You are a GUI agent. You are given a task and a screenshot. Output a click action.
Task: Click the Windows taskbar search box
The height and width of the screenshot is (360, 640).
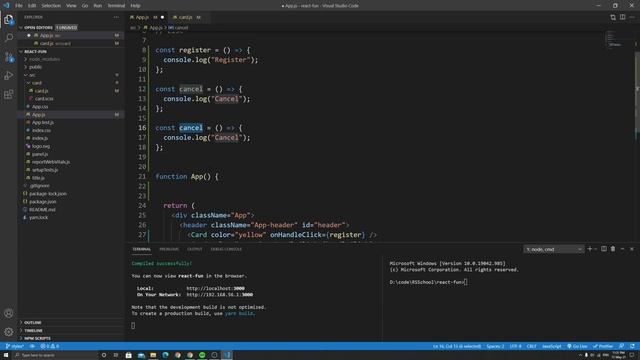[55, 355]
